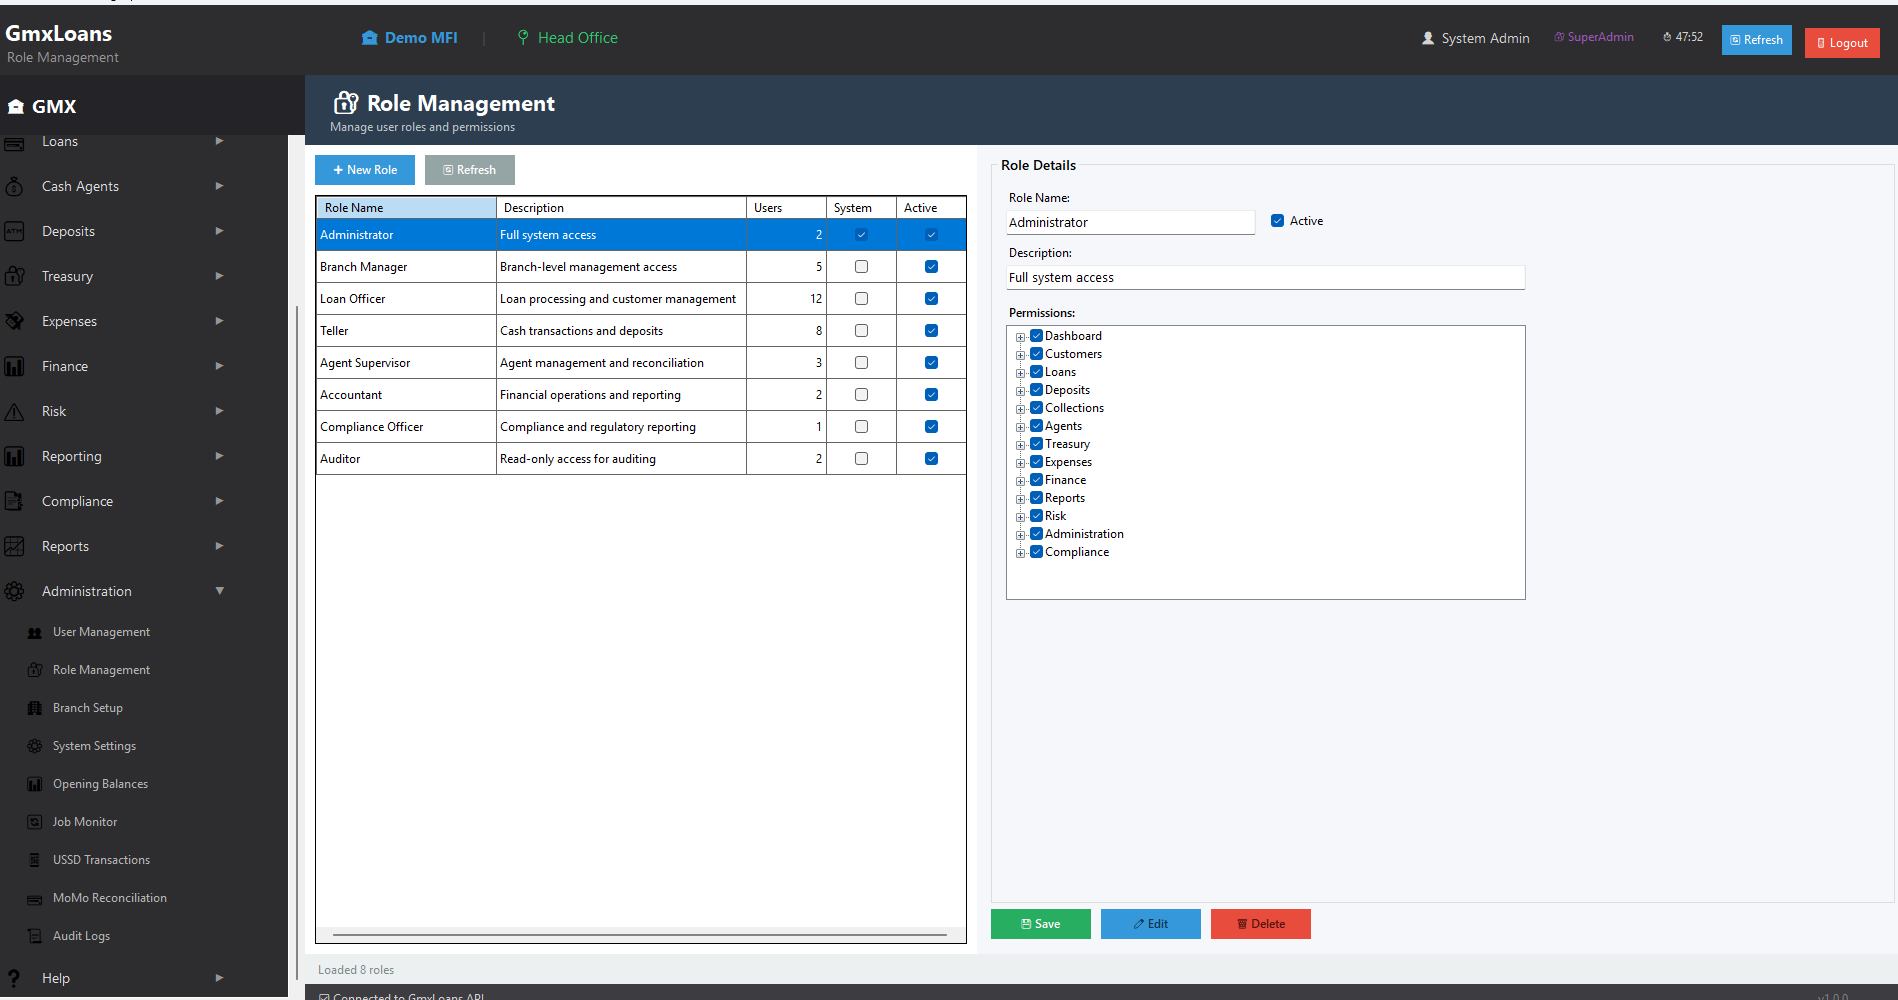Click the Reporting sidebar icon
This screenshot has width=1898, height=1000.
coord(14,456)
